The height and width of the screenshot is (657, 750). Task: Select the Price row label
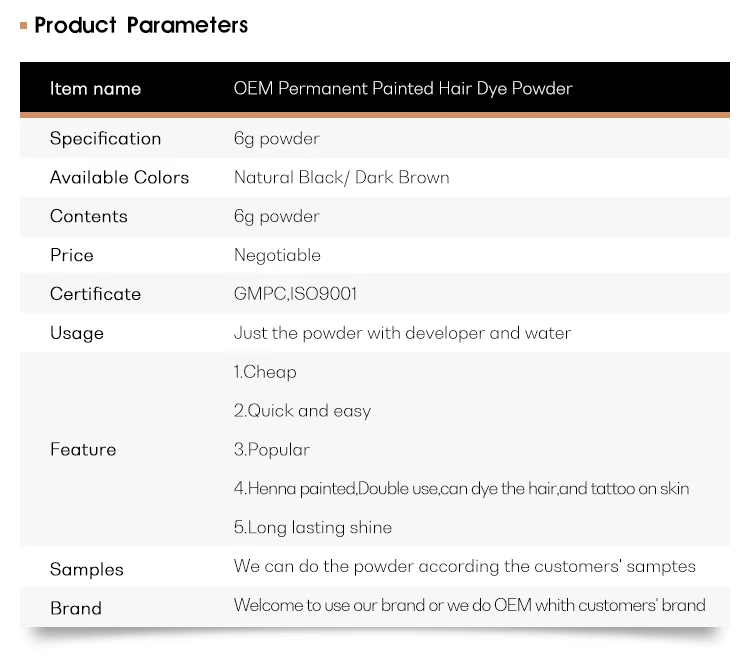point(71,256)
